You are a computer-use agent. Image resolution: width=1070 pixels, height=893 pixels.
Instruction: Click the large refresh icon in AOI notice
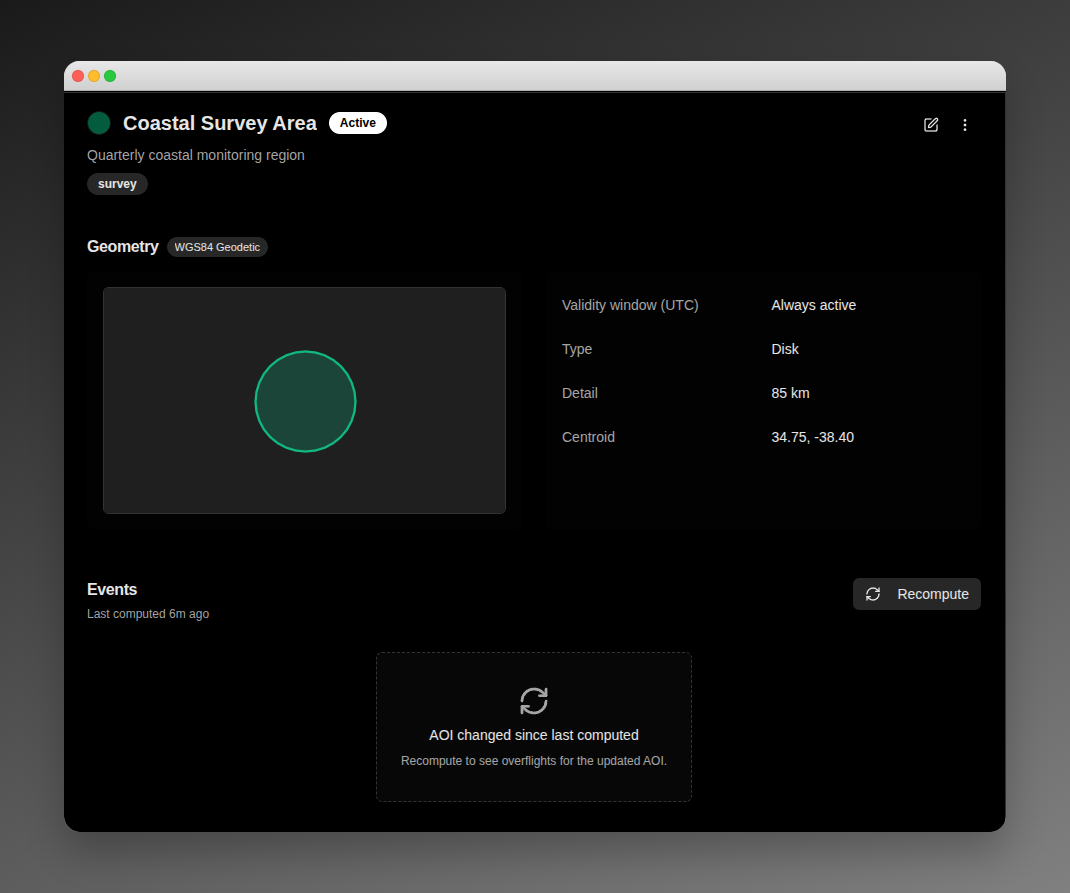pyautogui.click(x=534, y=701)
